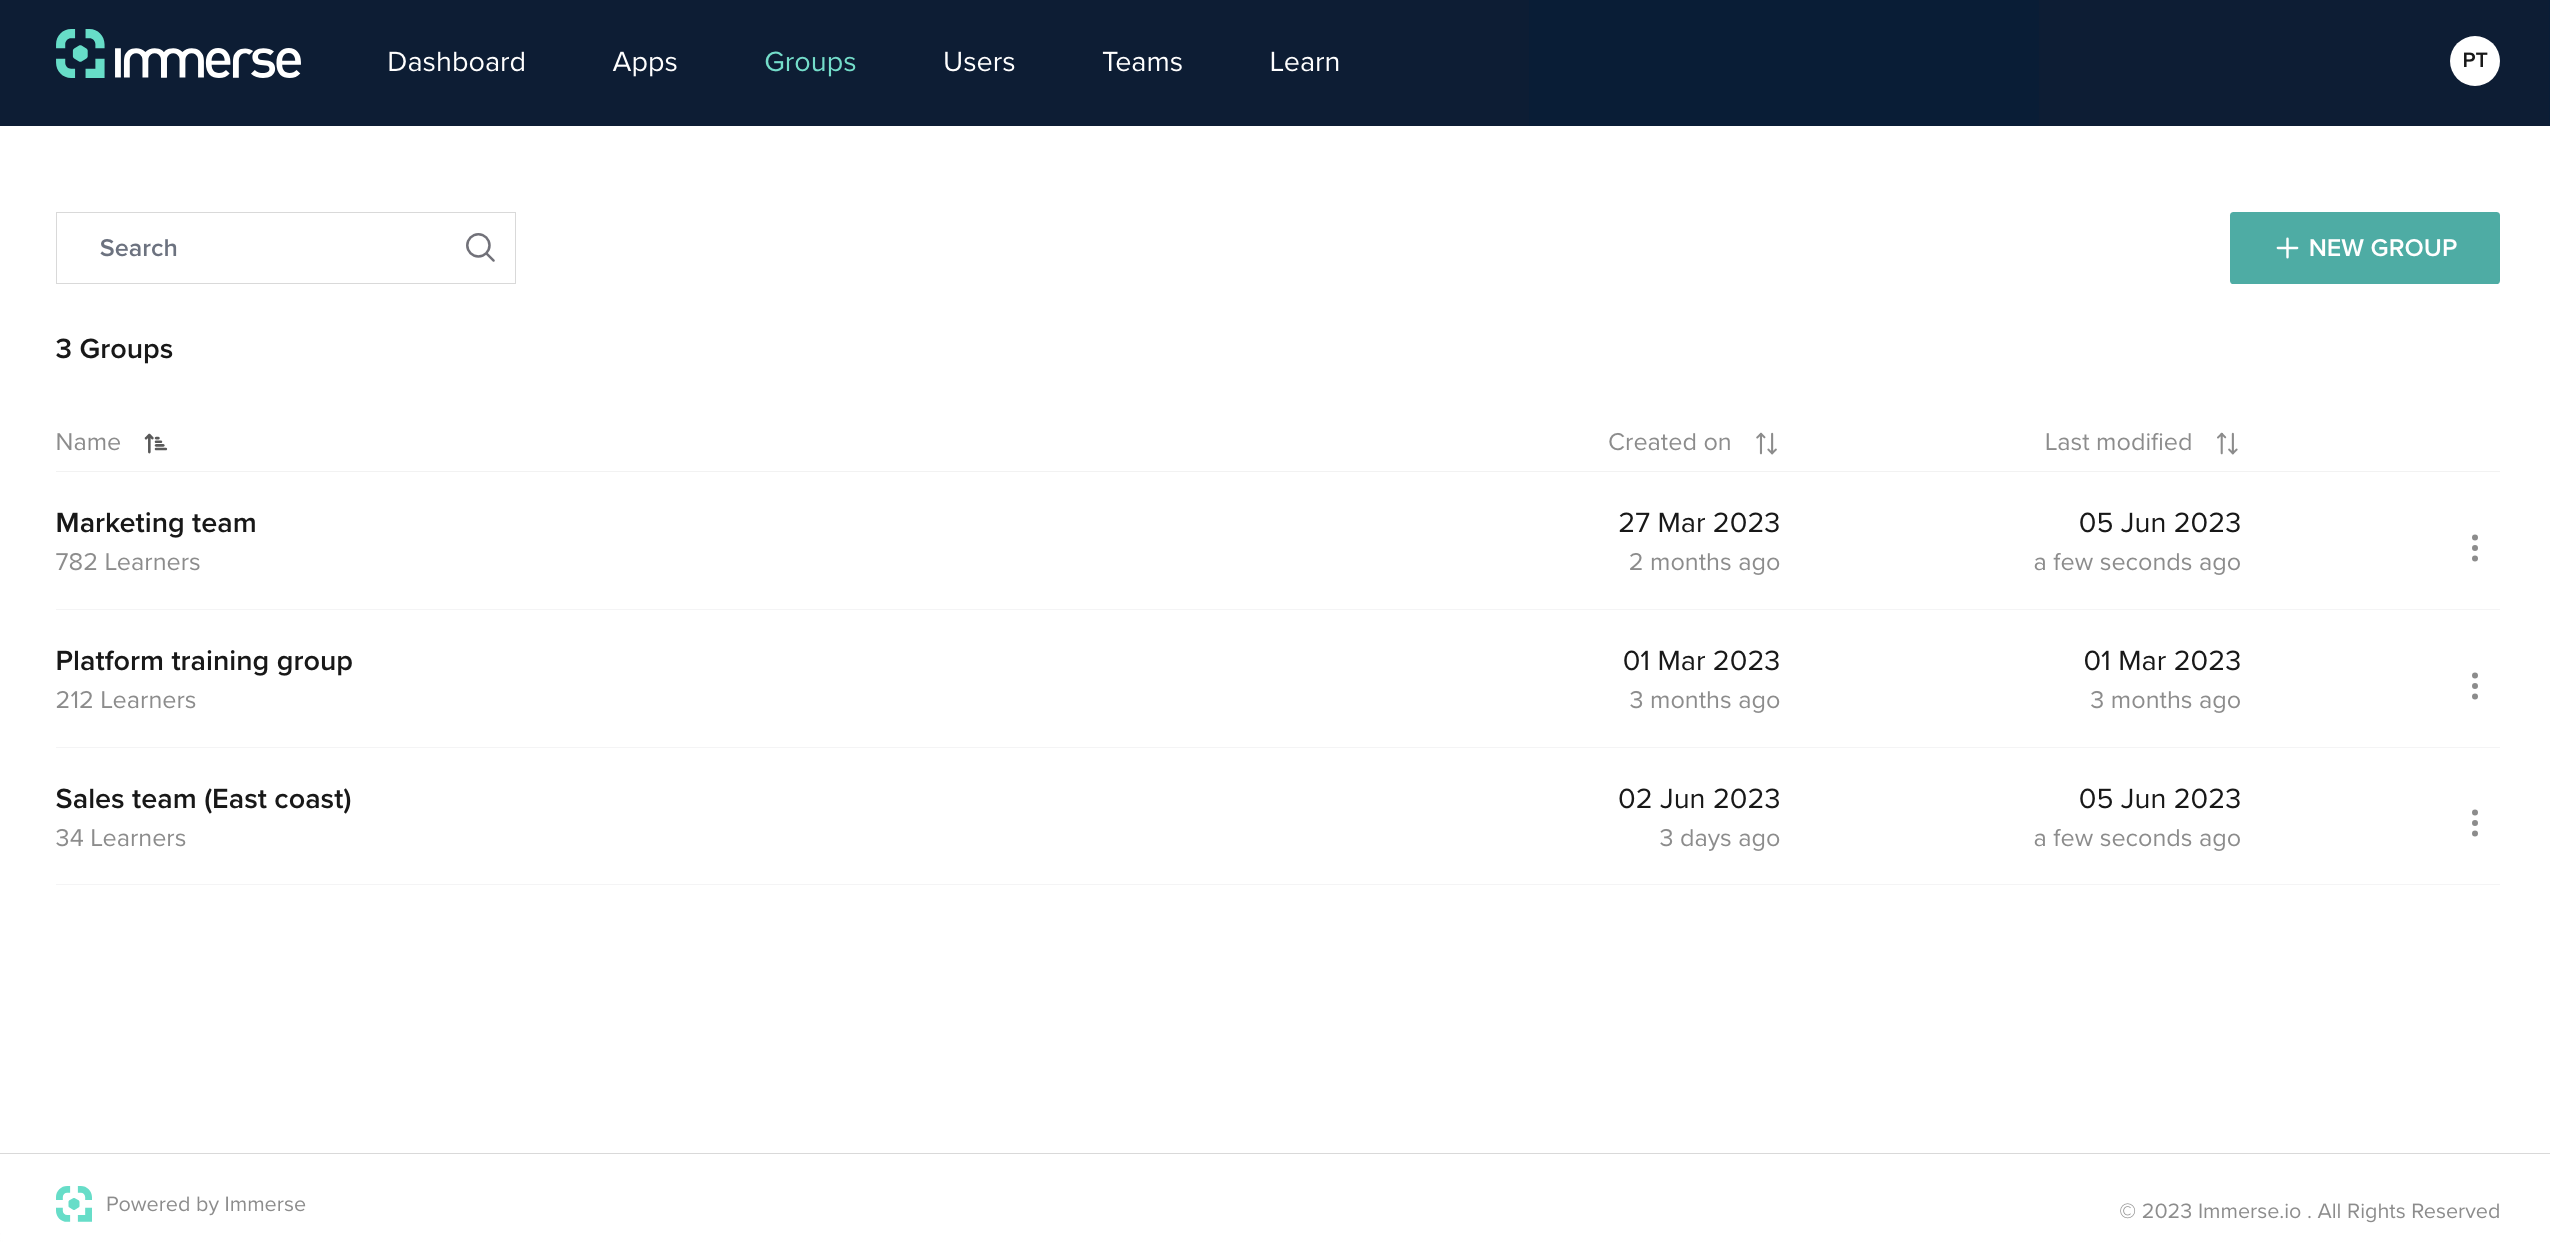Sort by Last modified arrows icon
The image size is (2550, 1242).
point(2227,443)
